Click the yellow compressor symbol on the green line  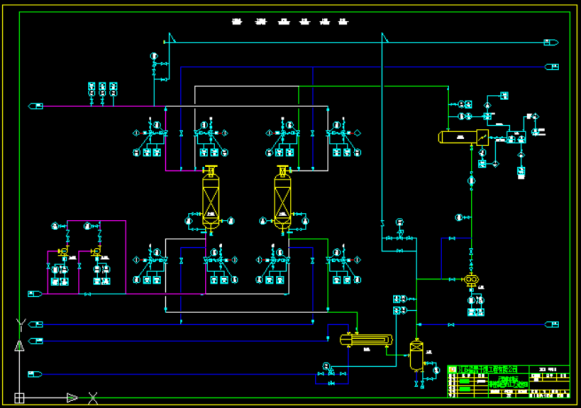click(x=471, y=280)
